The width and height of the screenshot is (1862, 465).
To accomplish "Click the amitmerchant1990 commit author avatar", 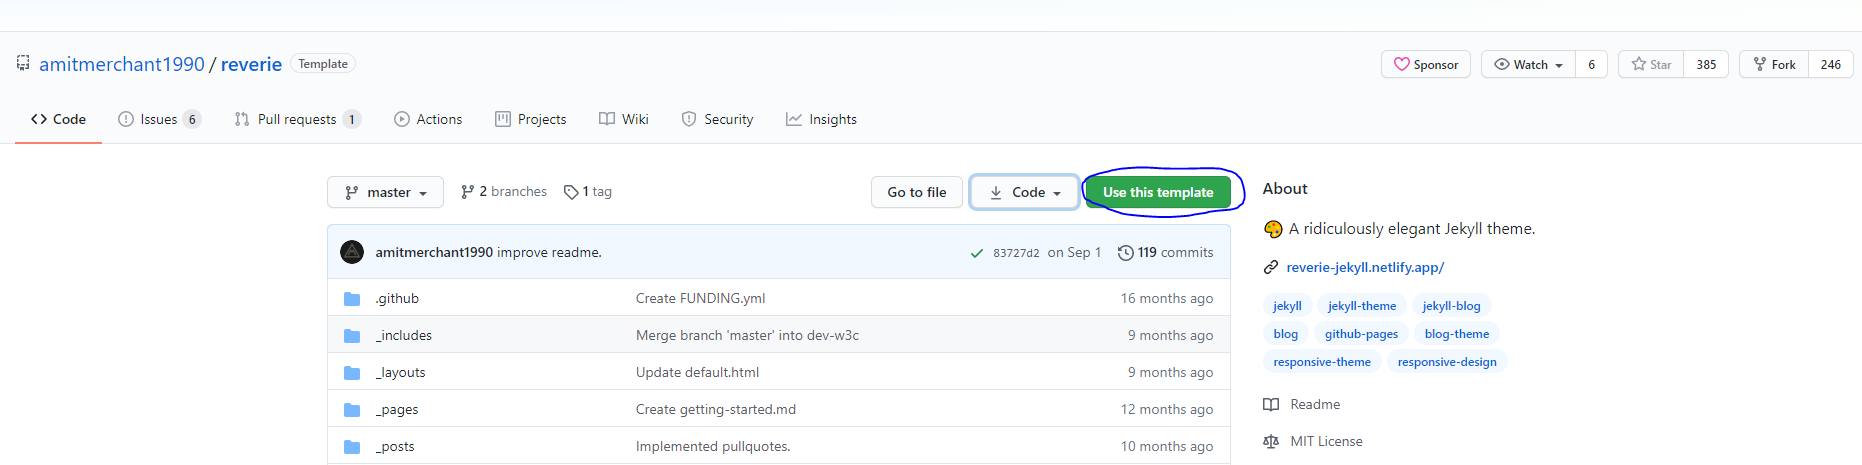I will pos(352,252).
